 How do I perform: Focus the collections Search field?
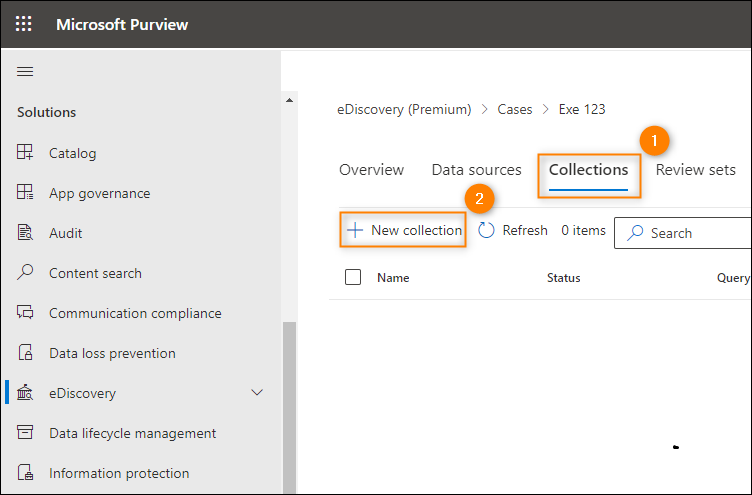click(x=682, y=233)
